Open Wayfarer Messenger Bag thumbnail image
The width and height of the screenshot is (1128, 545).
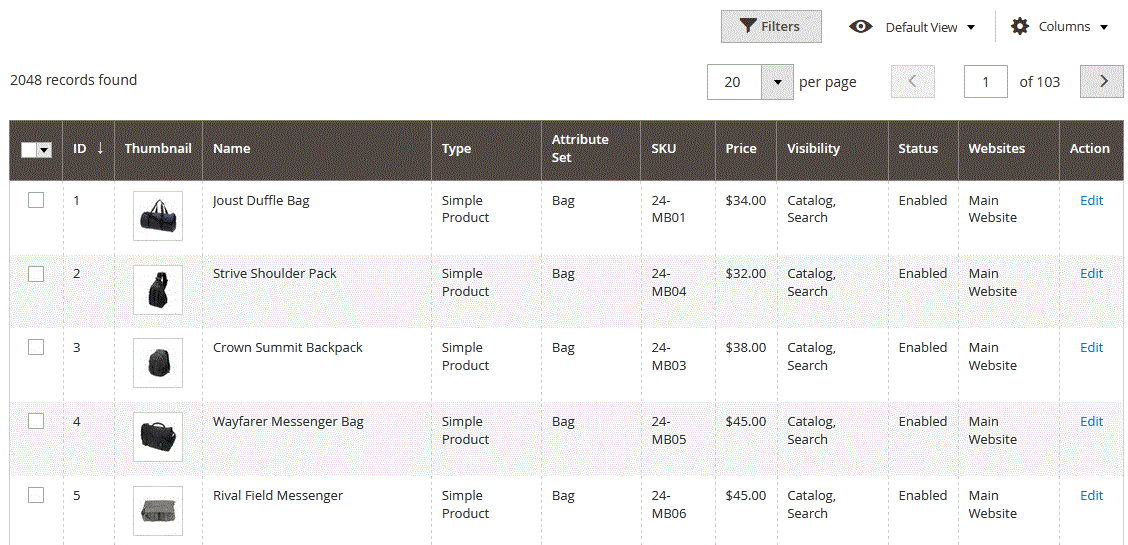(x=158, y=437)
